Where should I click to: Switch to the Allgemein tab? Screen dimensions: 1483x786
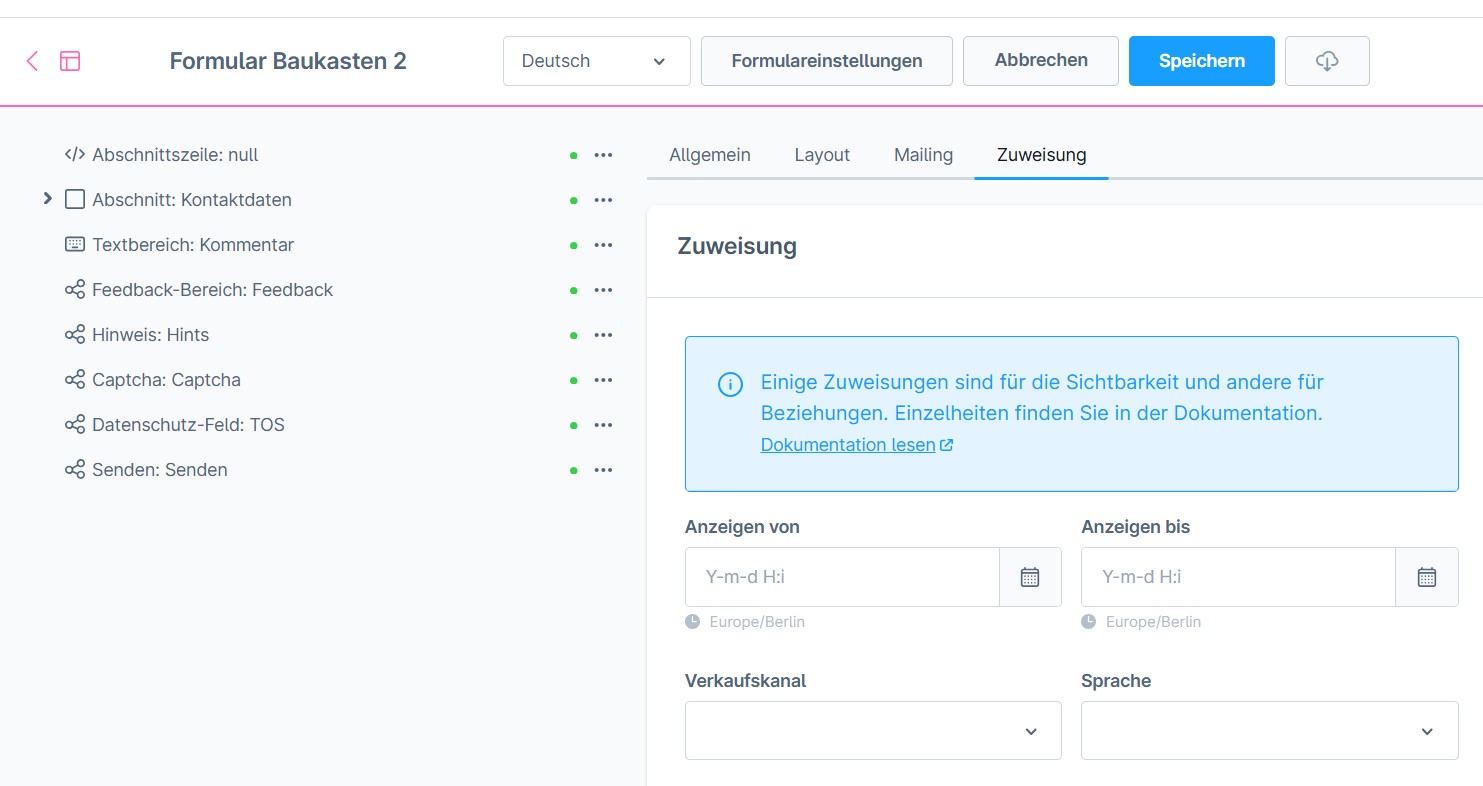[x=709, y=155]
